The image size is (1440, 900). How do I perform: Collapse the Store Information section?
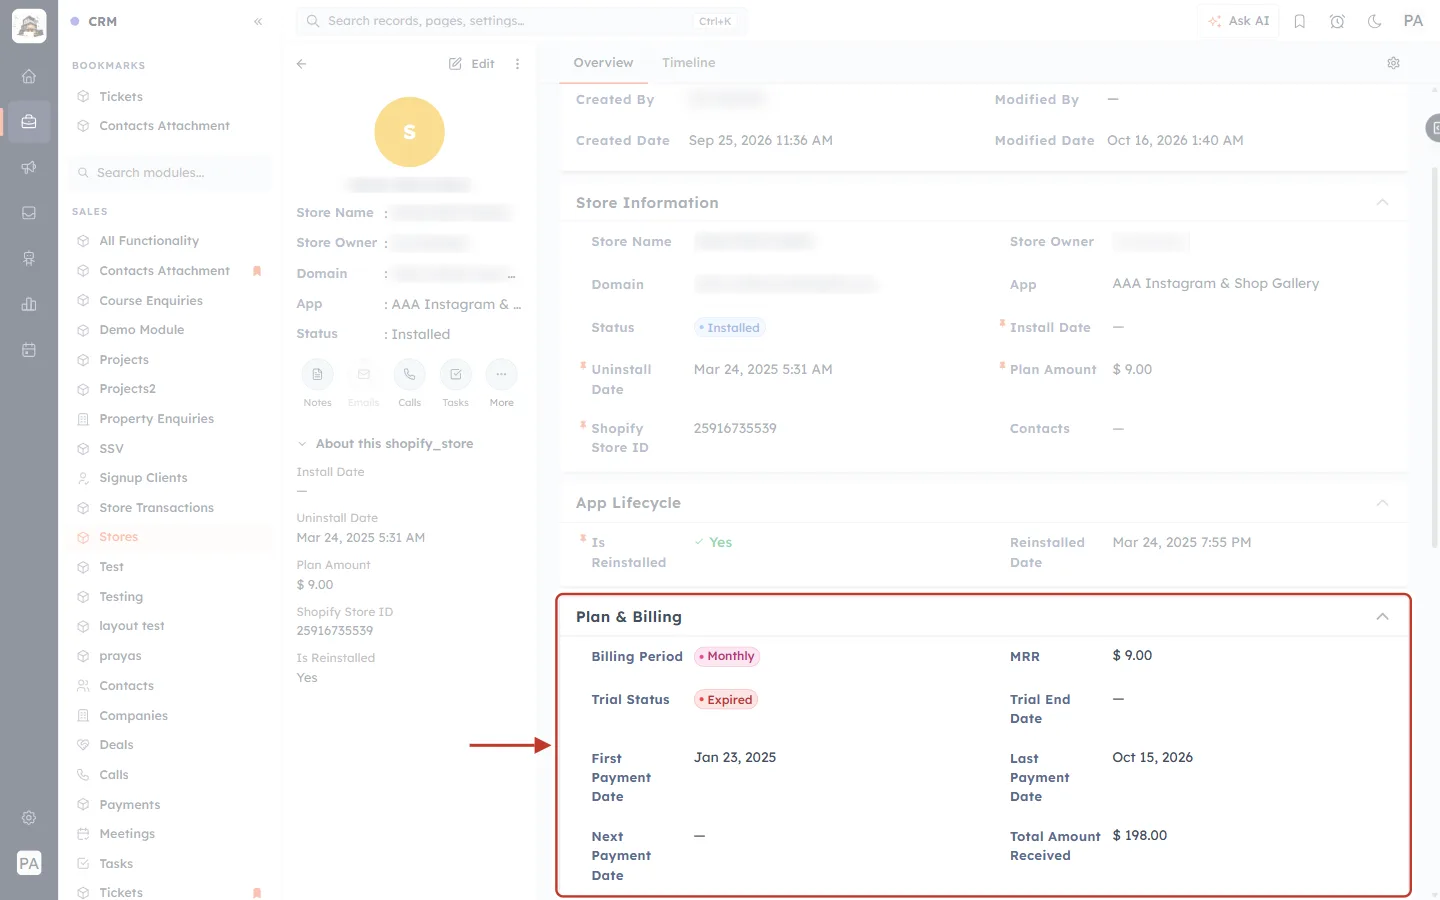[x=1382, y=202]
